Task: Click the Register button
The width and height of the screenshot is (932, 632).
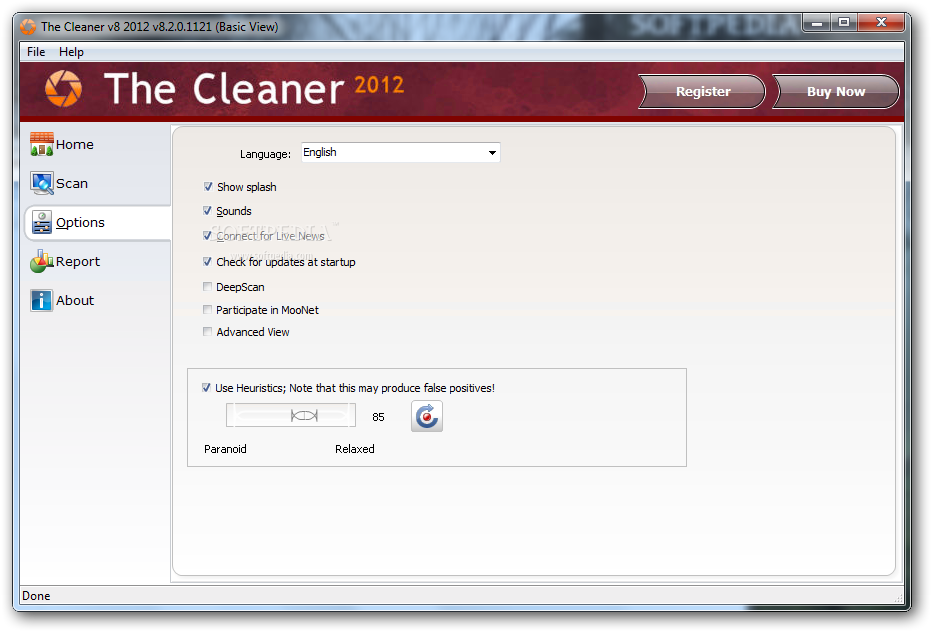Action: [703, 92]
